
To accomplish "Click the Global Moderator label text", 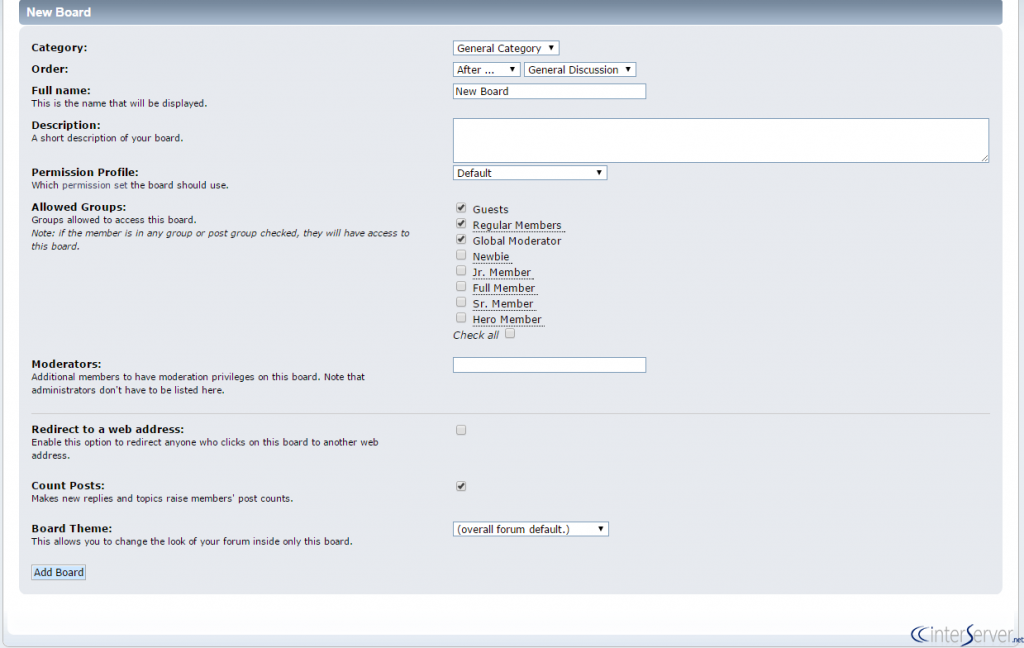I will pyautogui.click(x=517, y=241).
